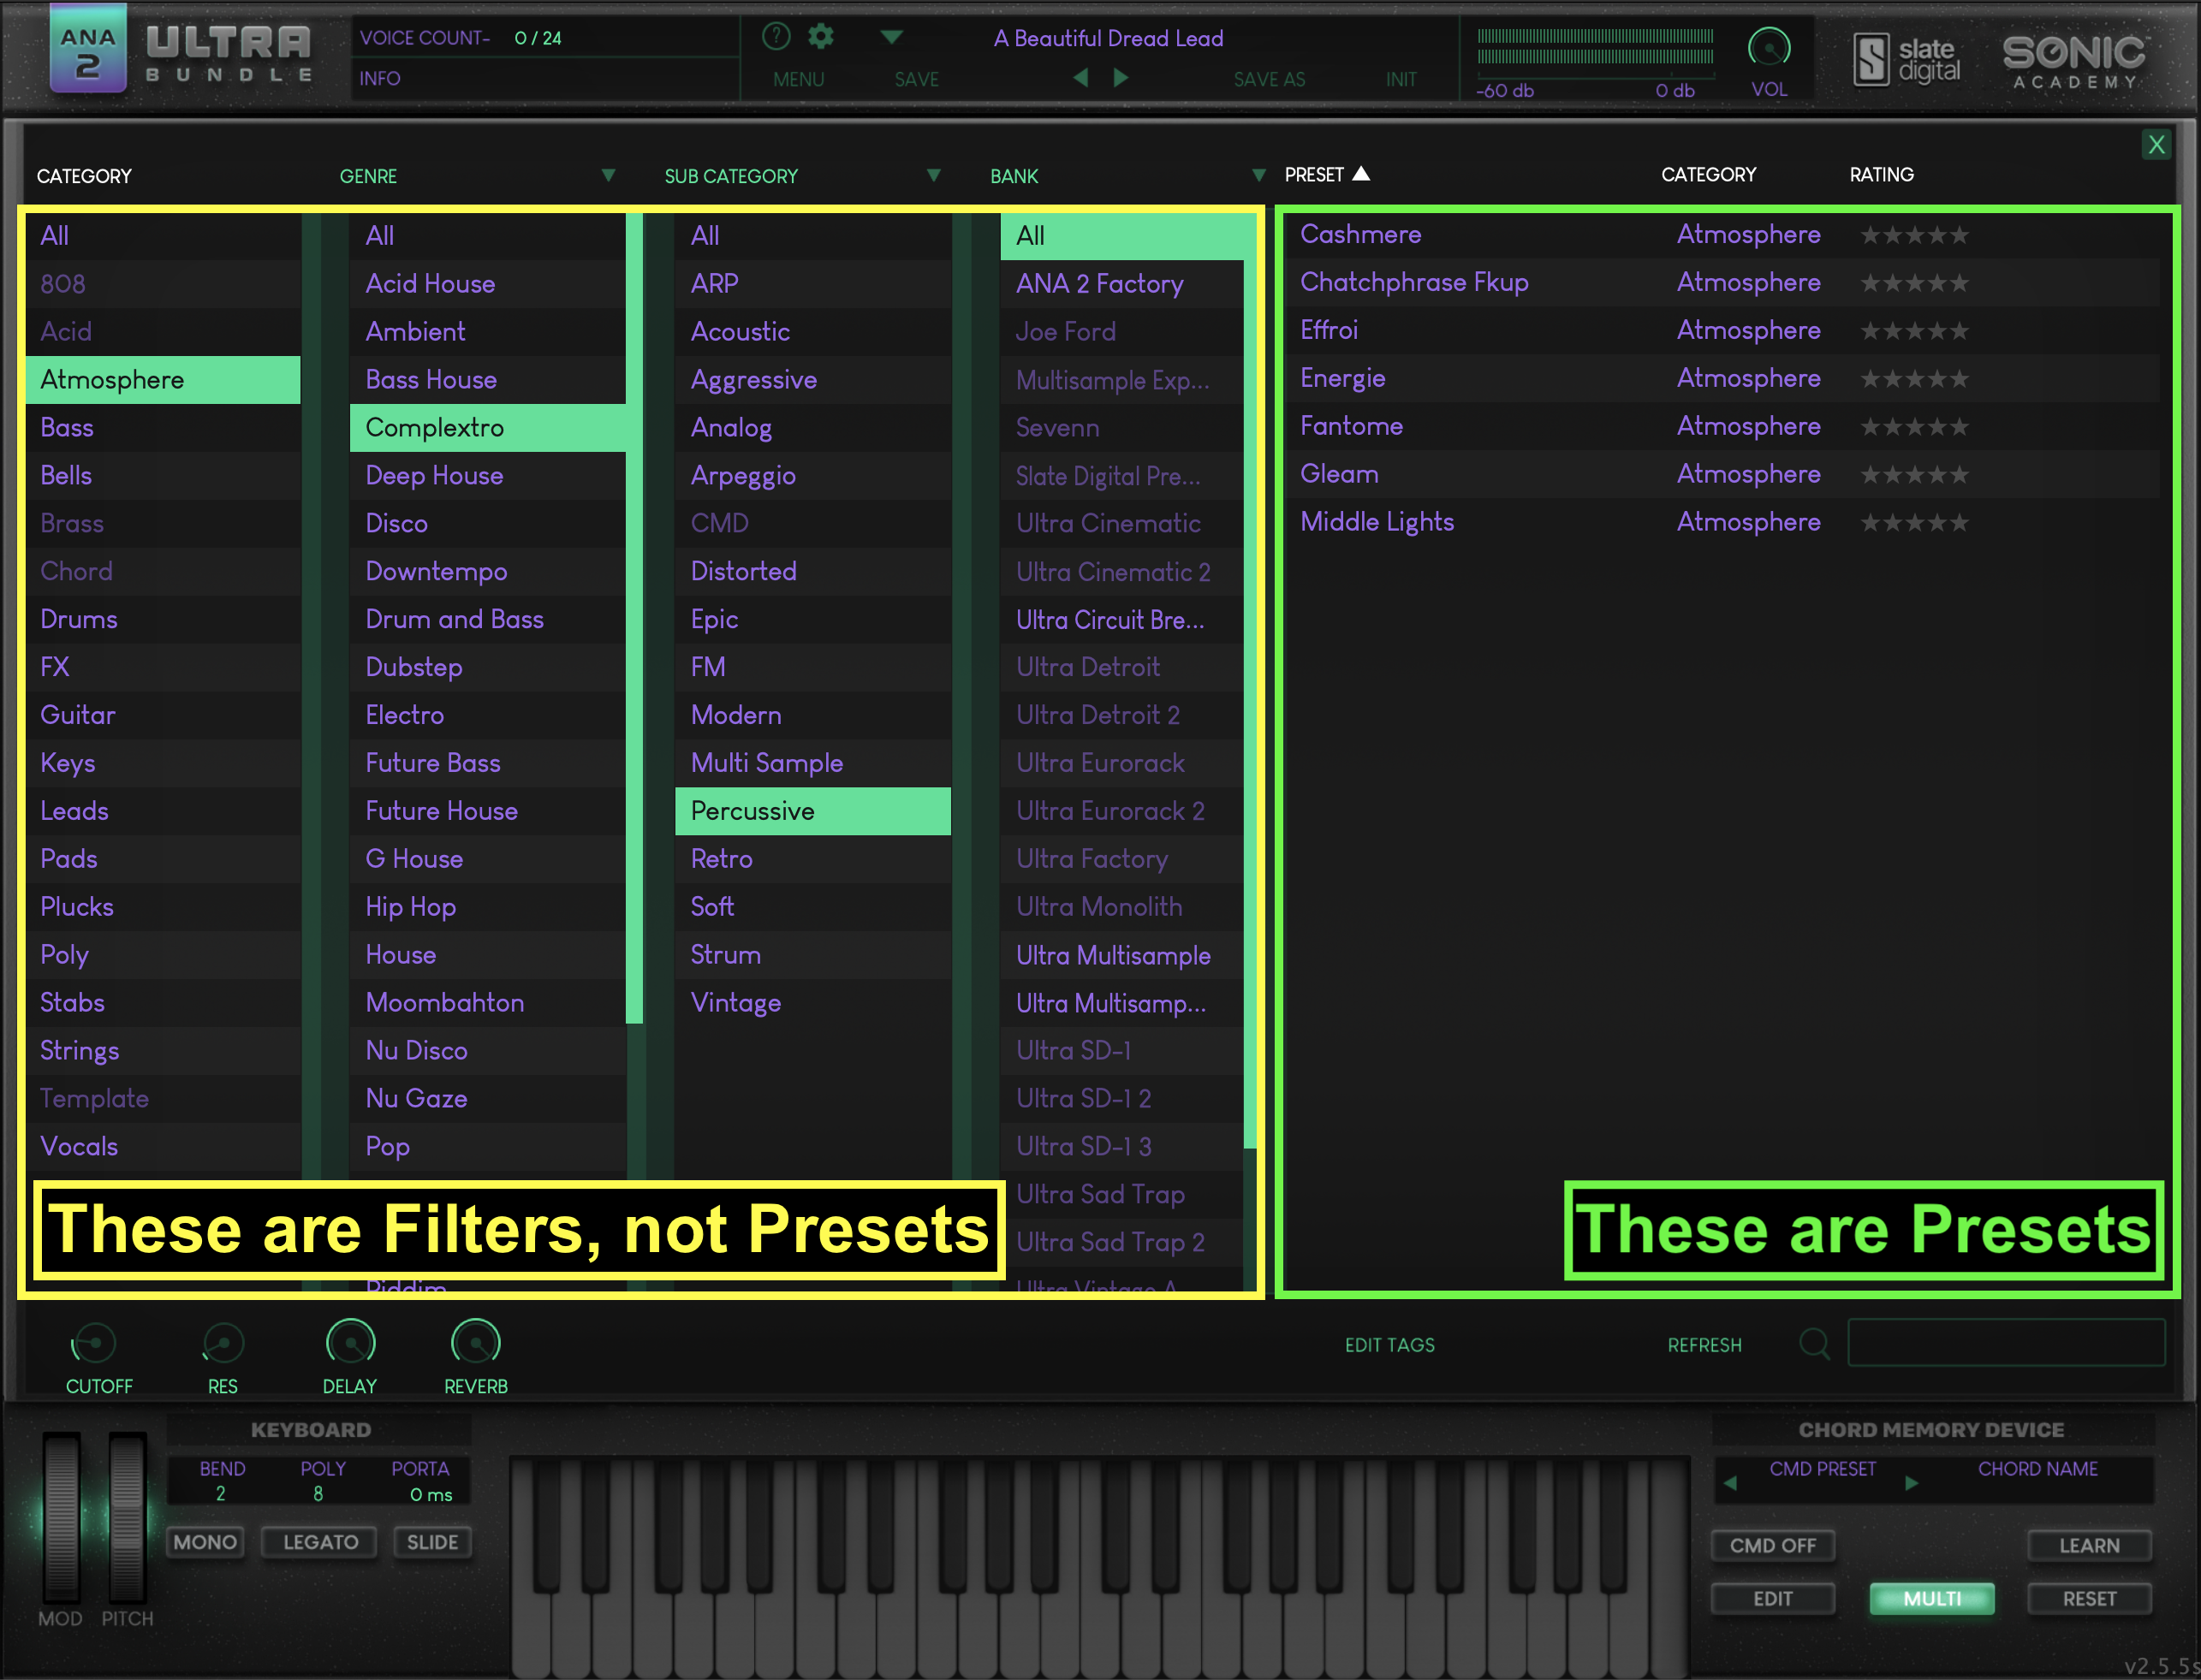The image size is (2201, 1680).
Task: Click the search magnifier icon
Action: (1814, 1343)
